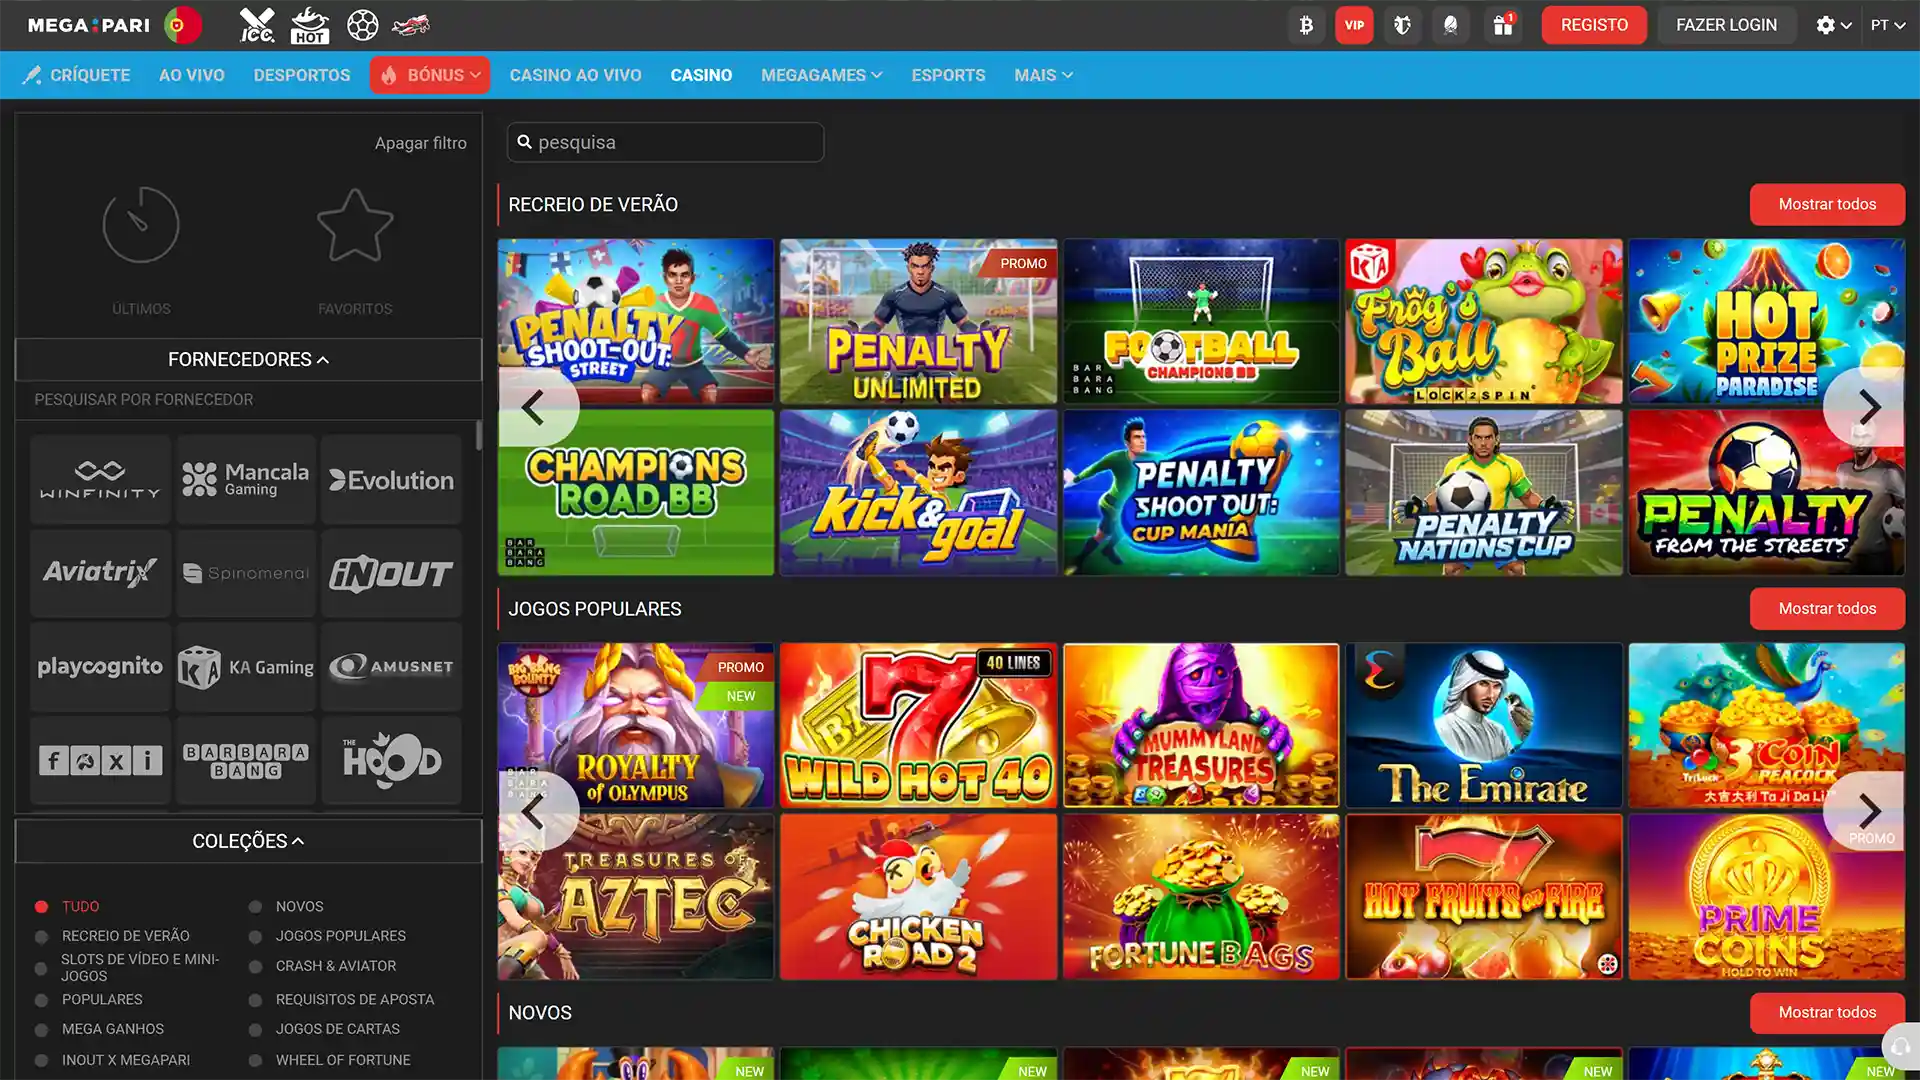
Task: Open the ICC cricket icon in header
Action: tap(257, 25)
